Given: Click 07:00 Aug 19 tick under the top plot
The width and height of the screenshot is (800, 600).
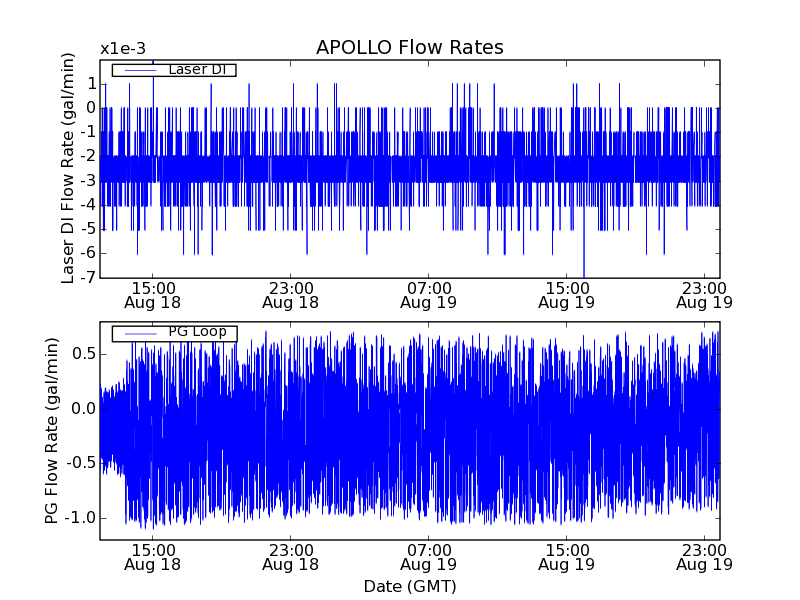Looking at the screenshot, I should tap(428, 294).
